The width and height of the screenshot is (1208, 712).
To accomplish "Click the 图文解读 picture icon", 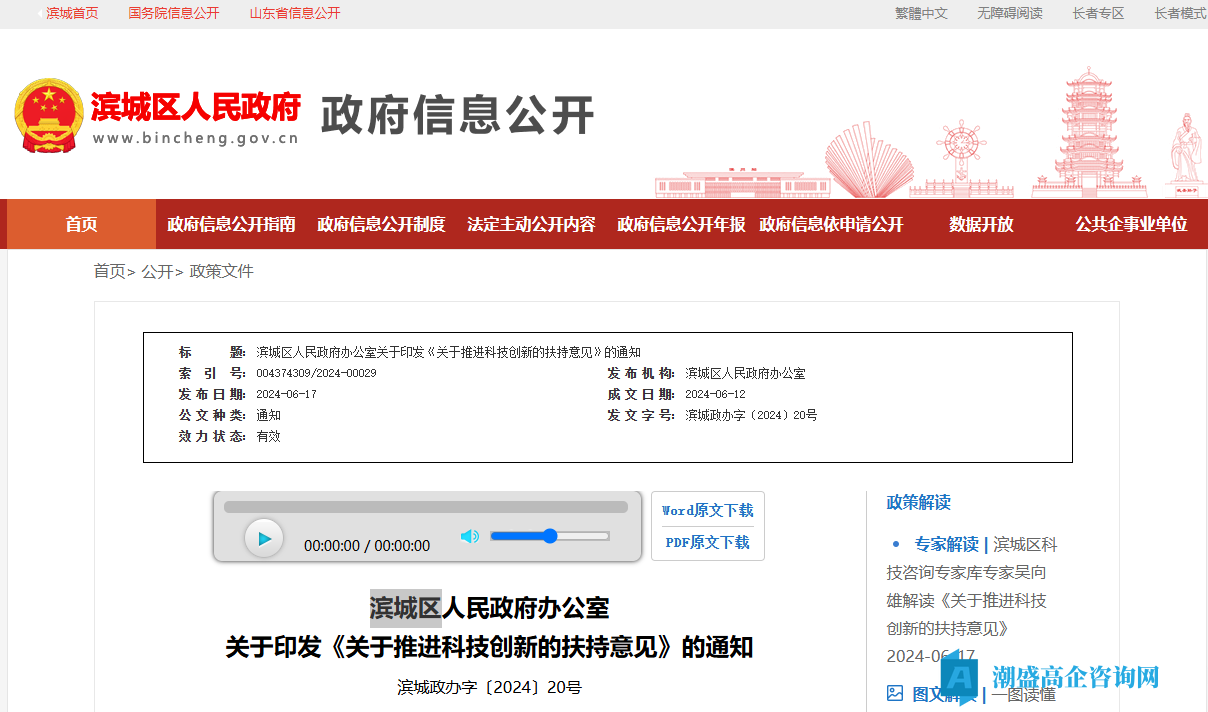I will [895, 693].
